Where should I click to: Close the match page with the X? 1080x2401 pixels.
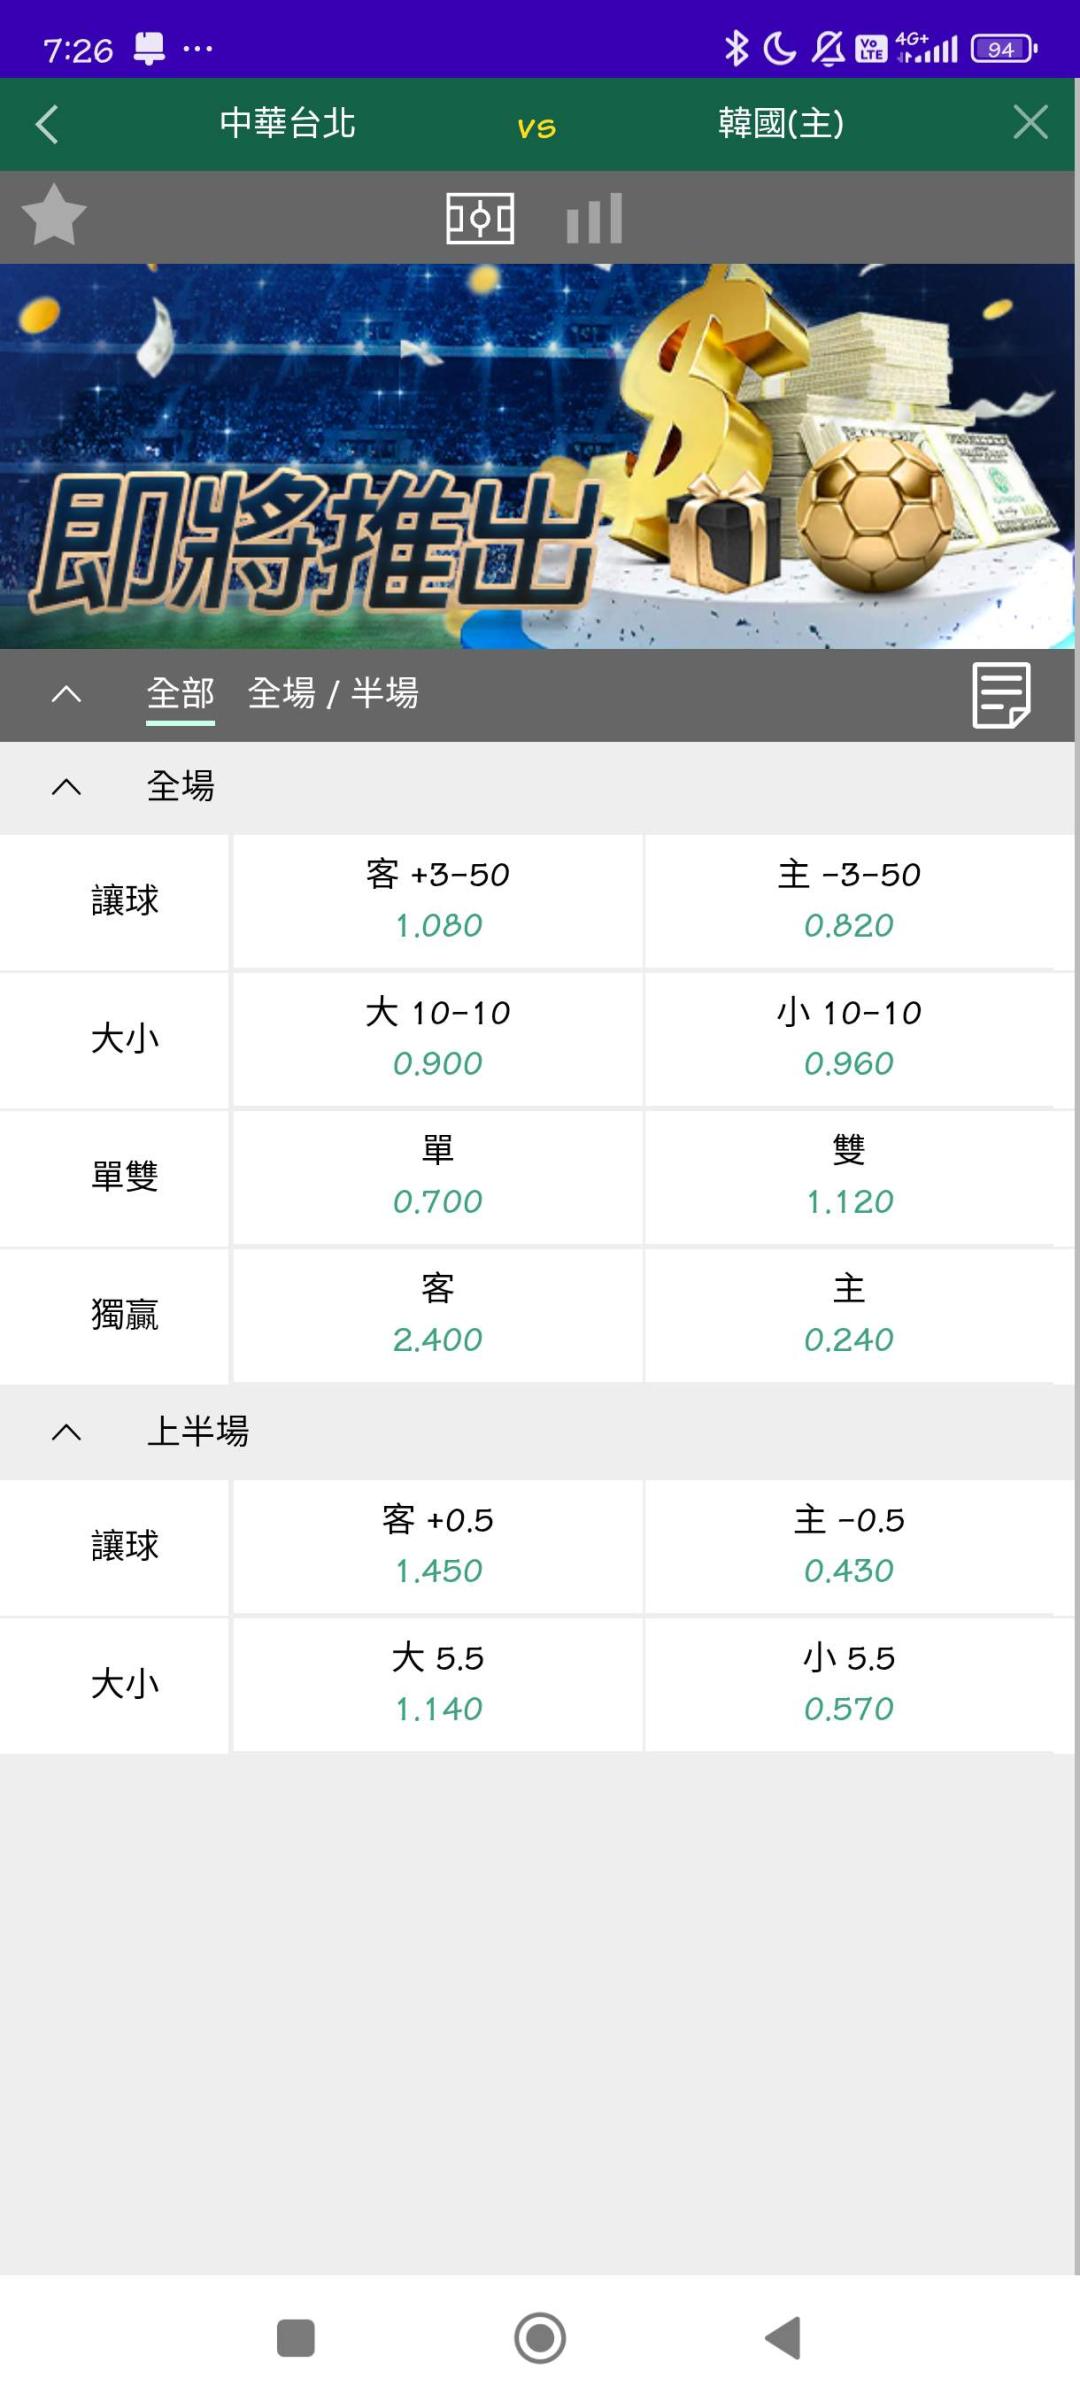[1030, 123]
